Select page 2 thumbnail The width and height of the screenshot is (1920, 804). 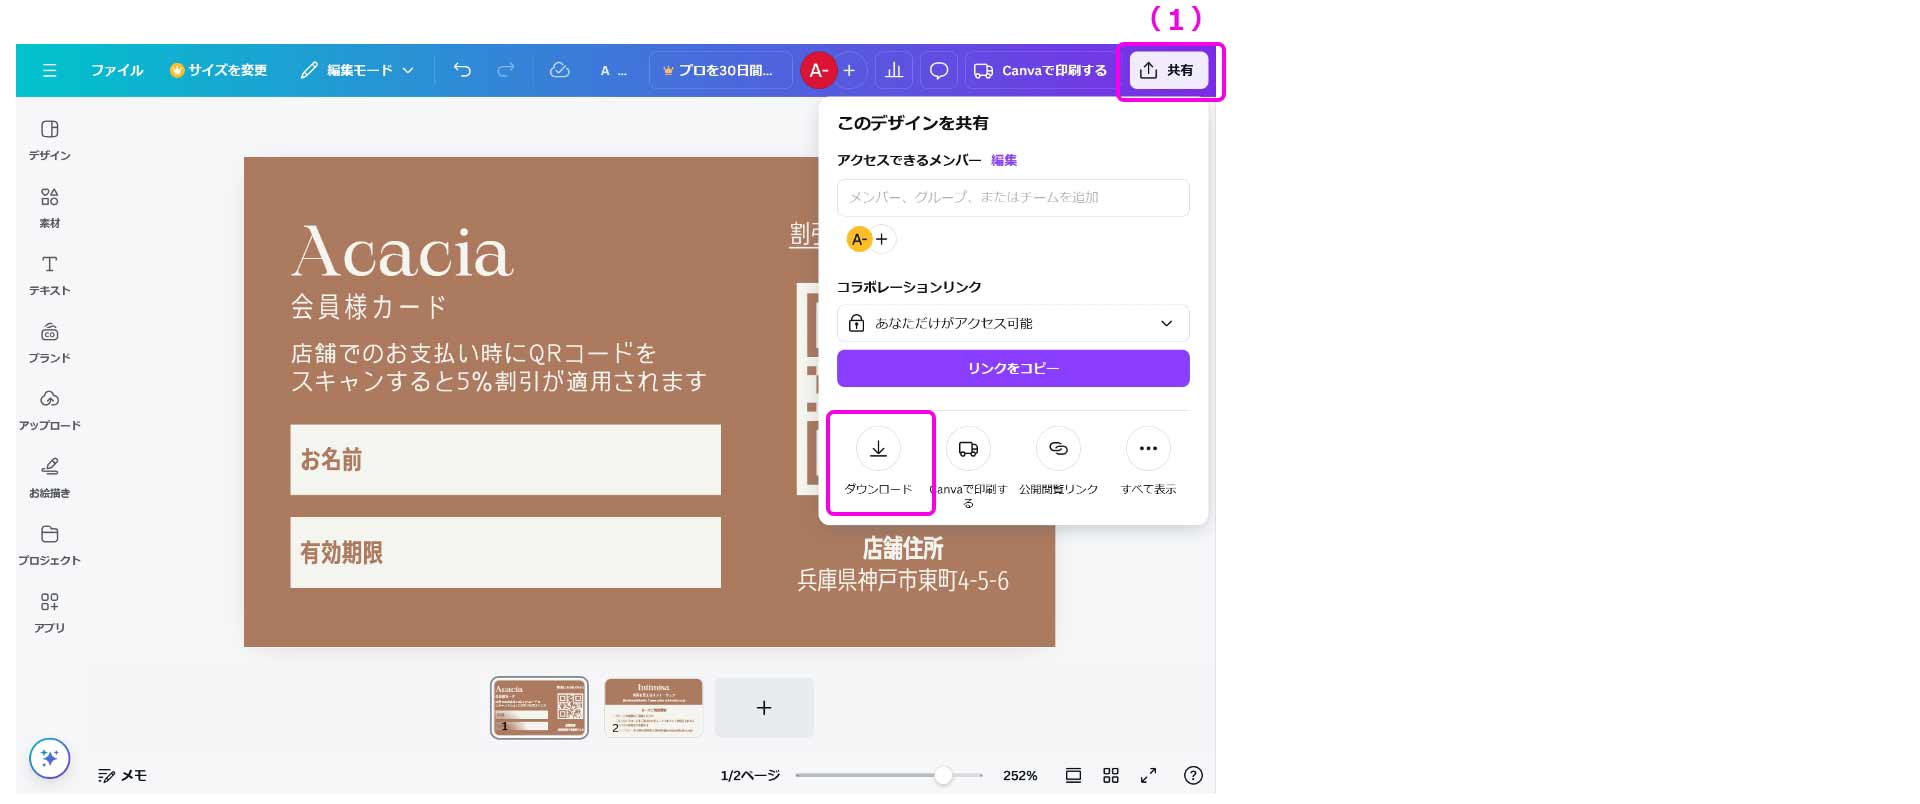pyautogui.click(x=653, y=707)
